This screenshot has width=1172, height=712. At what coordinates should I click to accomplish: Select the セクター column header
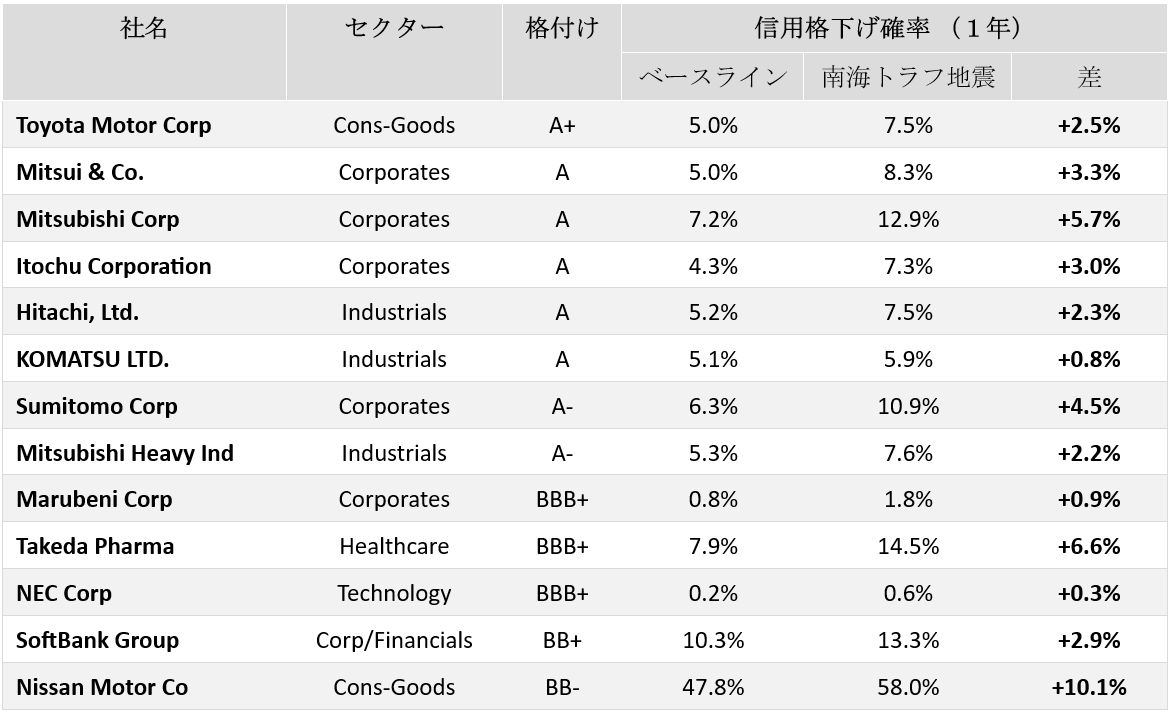[394, 29]
